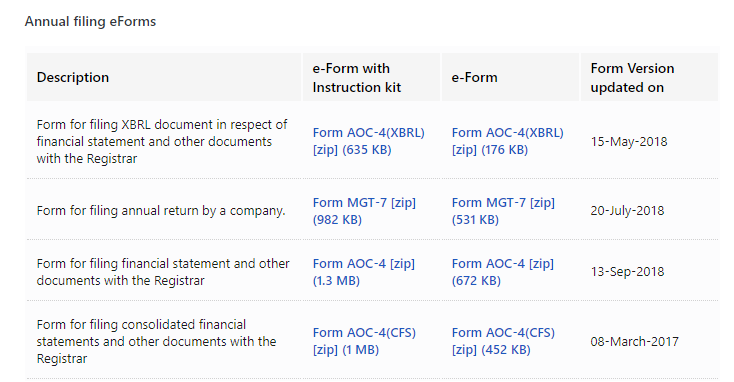Click the 20-July-2018 date cell

tap(627, 211)
